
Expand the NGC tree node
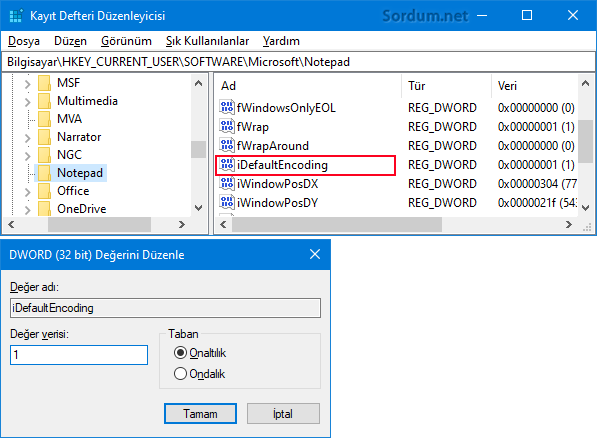click(x=27, y=155)
